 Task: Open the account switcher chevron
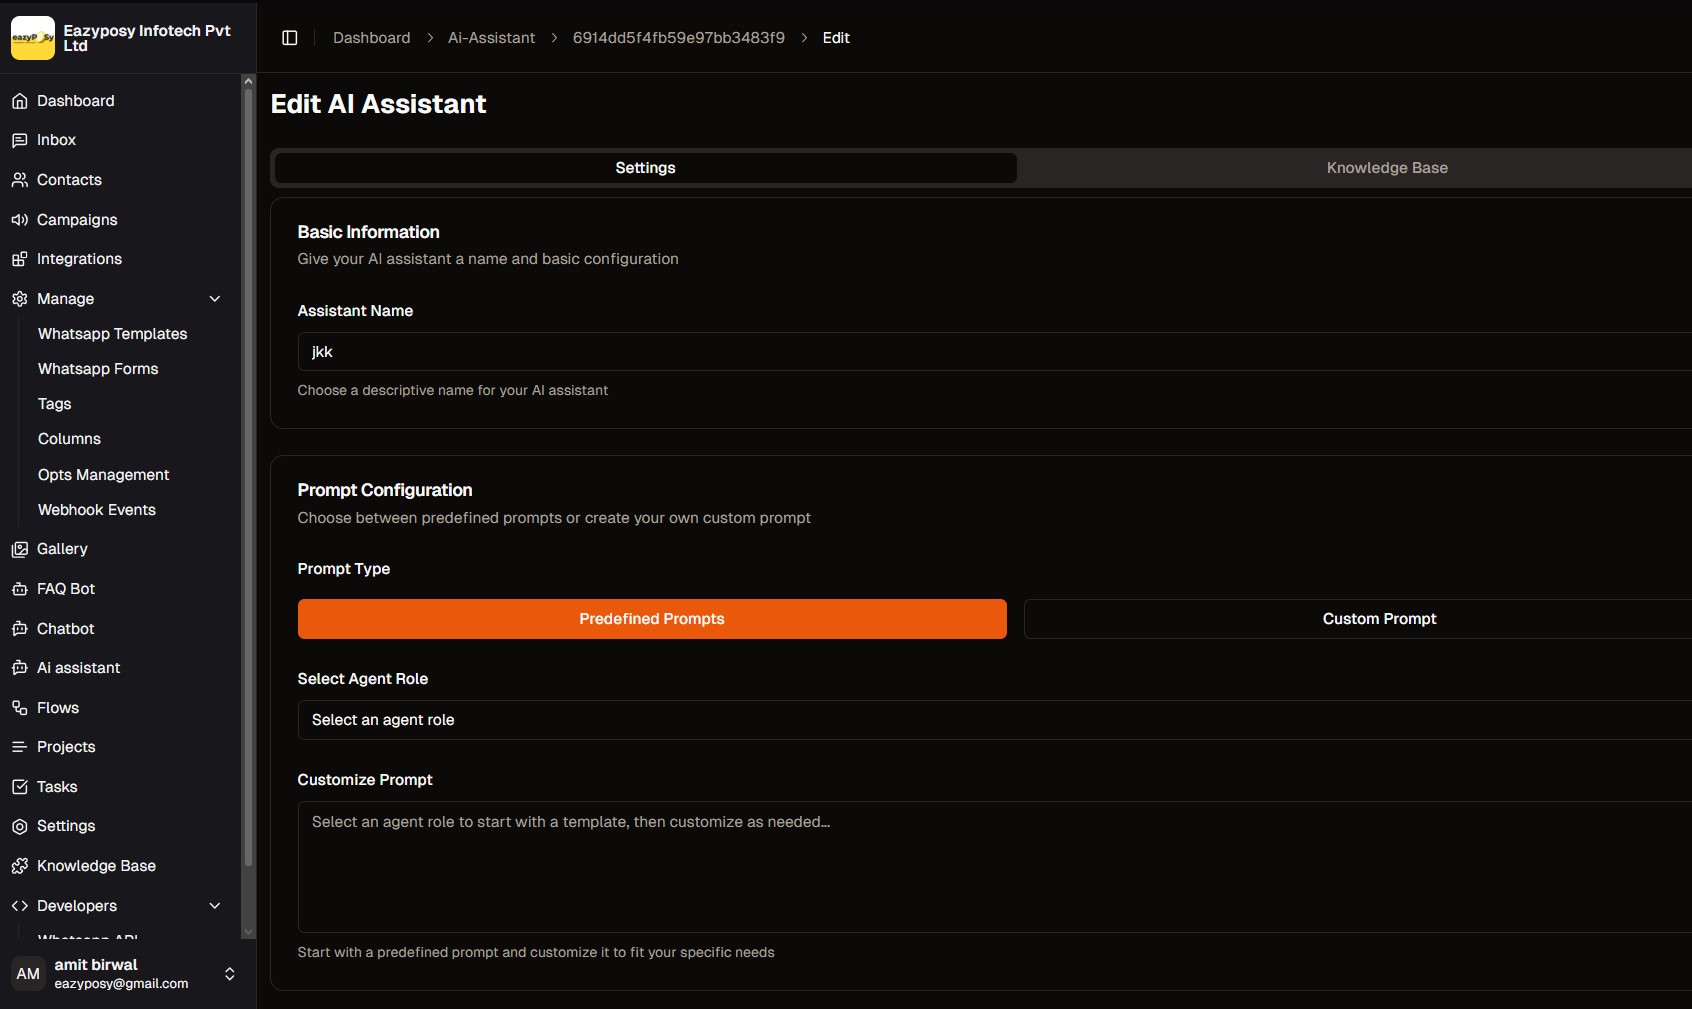coord(229,974)
